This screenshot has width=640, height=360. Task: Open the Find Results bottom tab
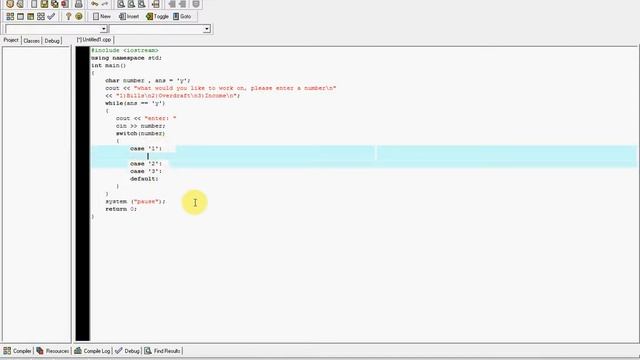pos(162,351)
